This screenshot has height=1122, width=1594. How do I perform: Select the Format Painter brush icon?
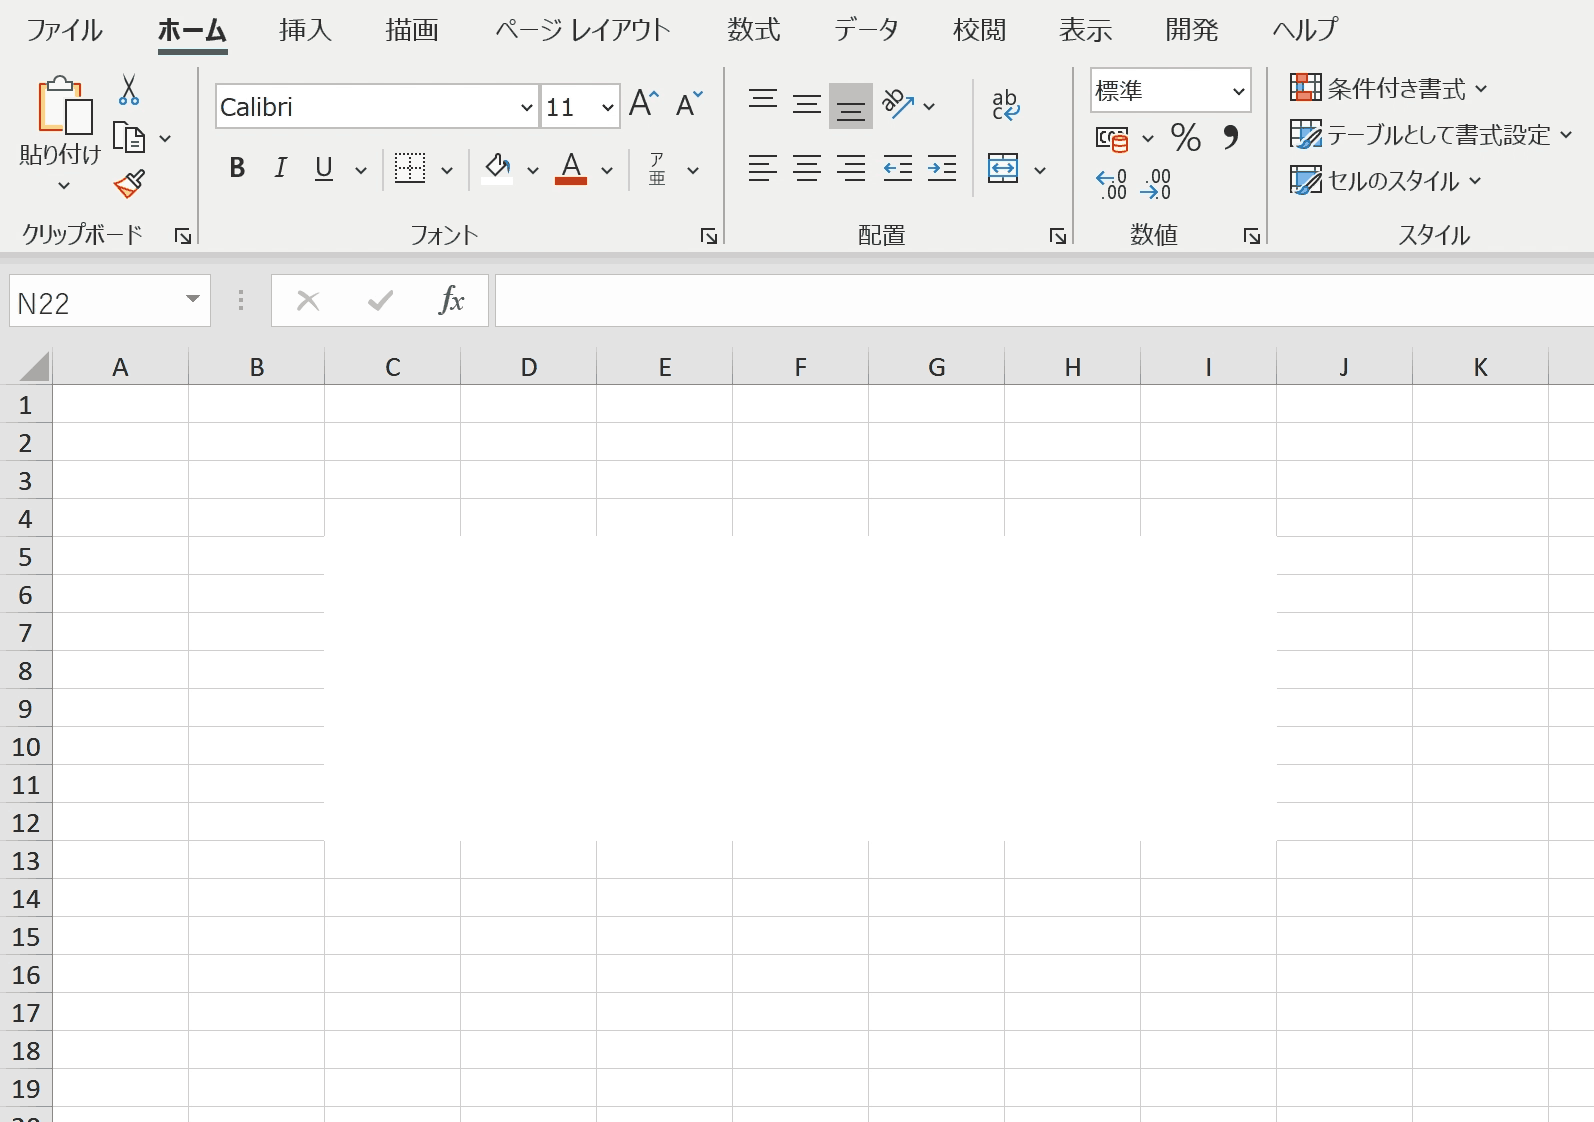129,184
